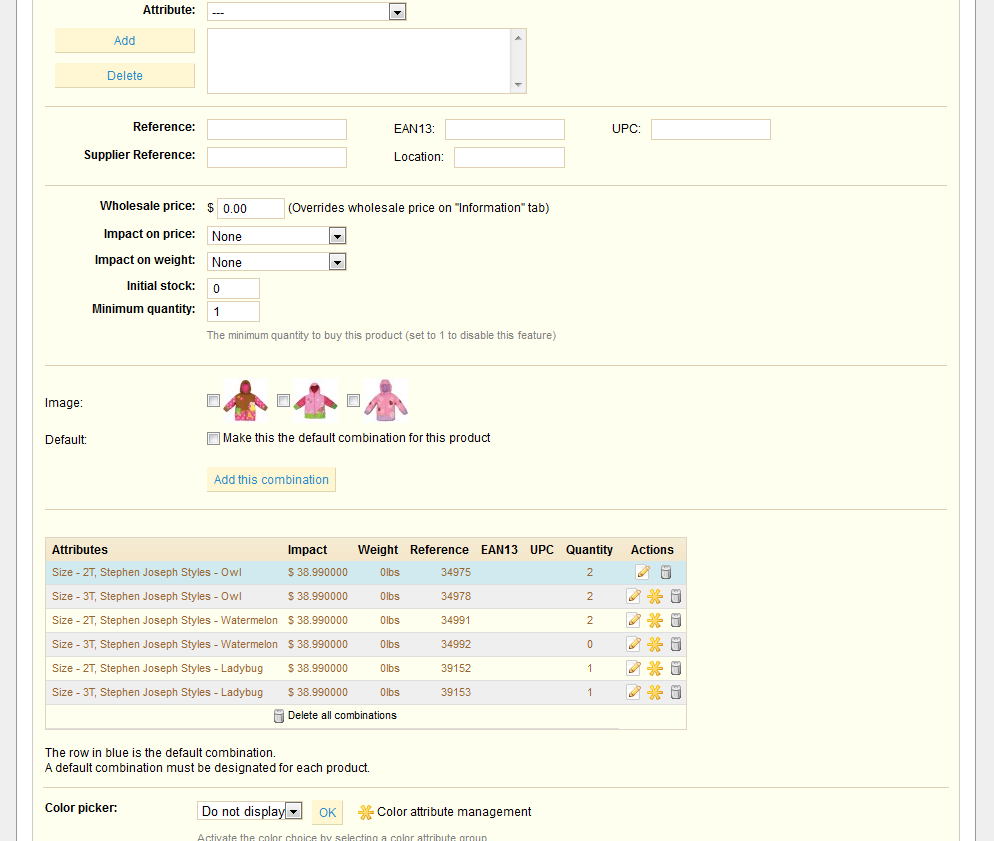Screen dimensions: 994x841
Task: Select the pink ladybug raincoat thumbnail
Action: point(385,401)
